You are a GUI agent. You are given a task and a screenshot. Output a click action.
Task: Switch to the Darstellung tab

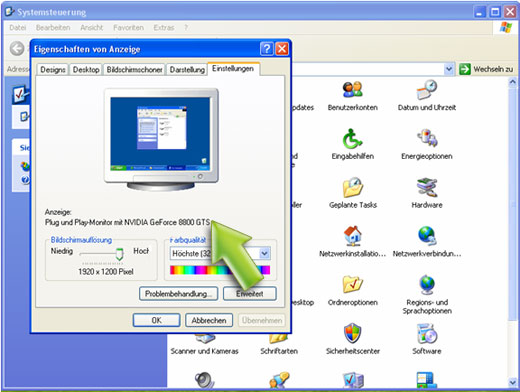(x=187, y=70)
